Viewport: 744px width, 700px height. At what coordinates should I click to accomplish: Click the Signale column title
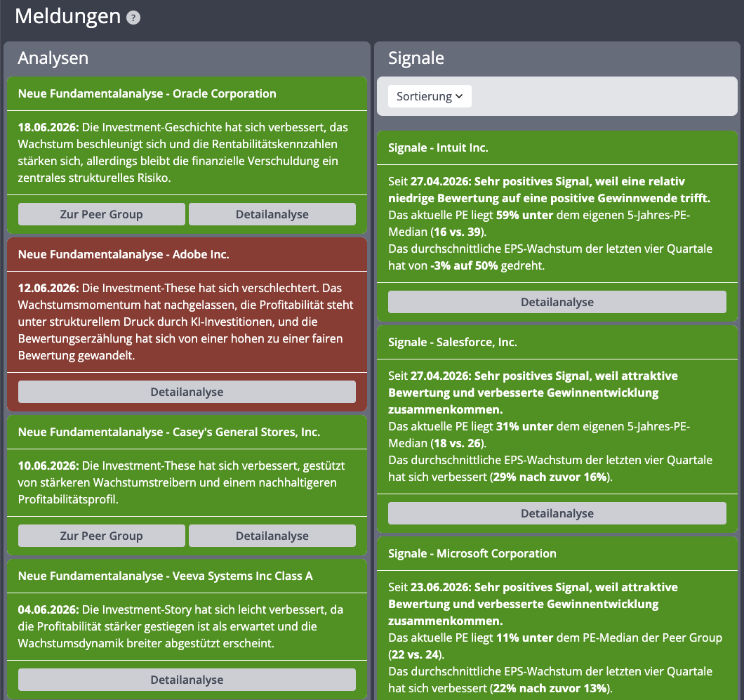[416, 58]
